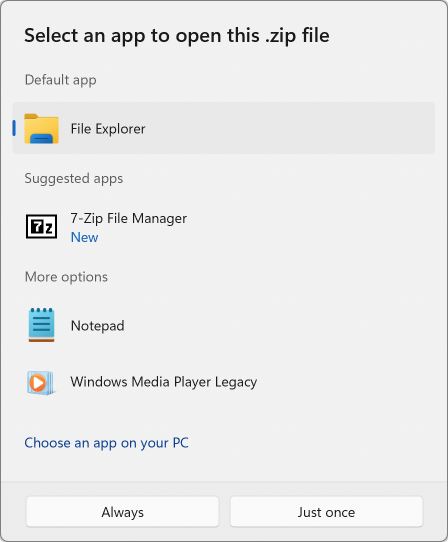This screenshot has height=542, width=448.
Task: Select the File Explorer label
Action: tap(108, 129)
